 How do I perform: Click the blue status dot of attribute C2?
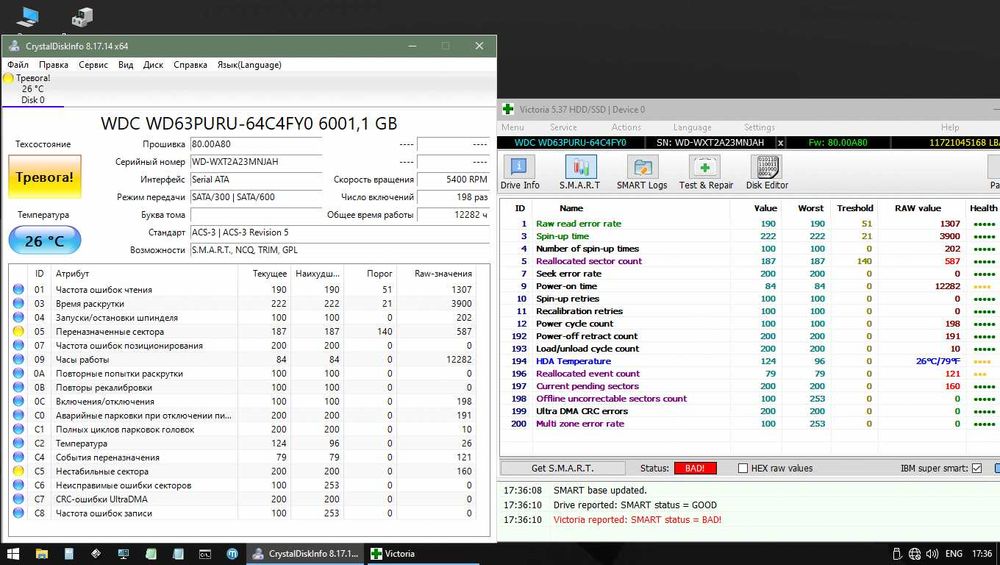pos(18,443)
